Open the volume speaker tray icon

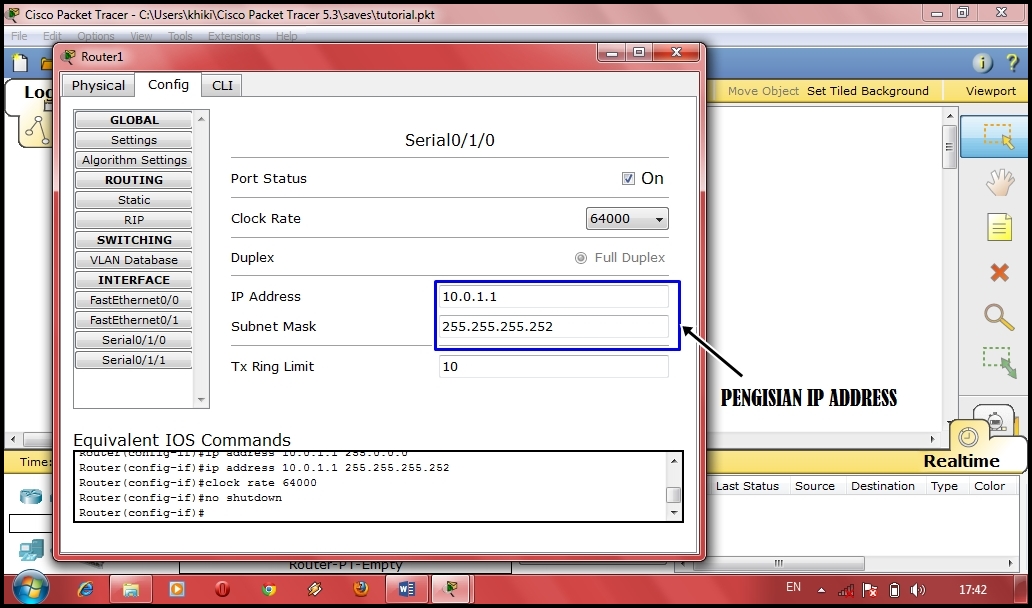(917, 590)
